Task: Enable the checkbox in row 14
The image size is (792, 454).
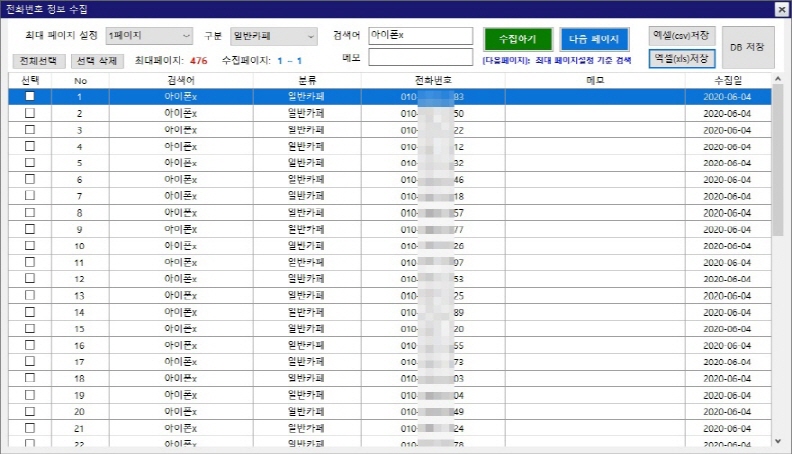Action: (x=30, y=312)
